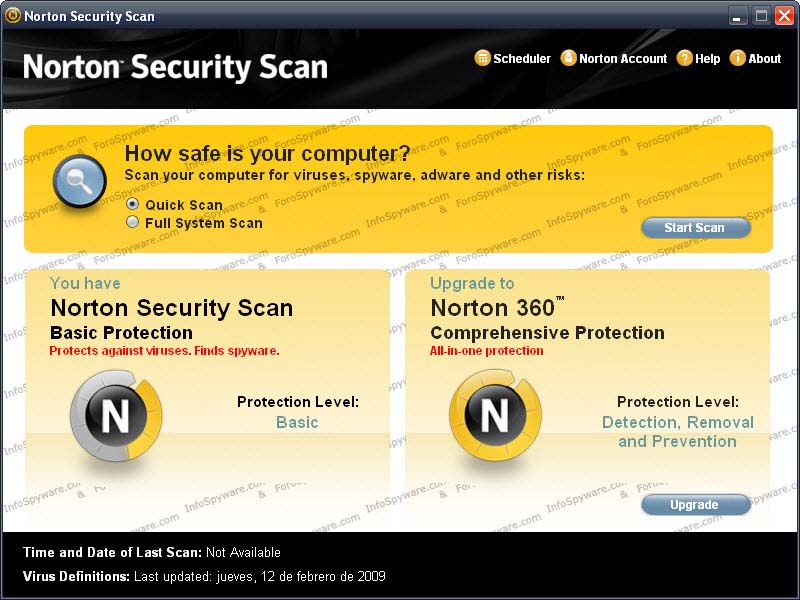Click the Norton title bar app icon
The width and height of the screenshot is (800, 600).
coord(12,15)
